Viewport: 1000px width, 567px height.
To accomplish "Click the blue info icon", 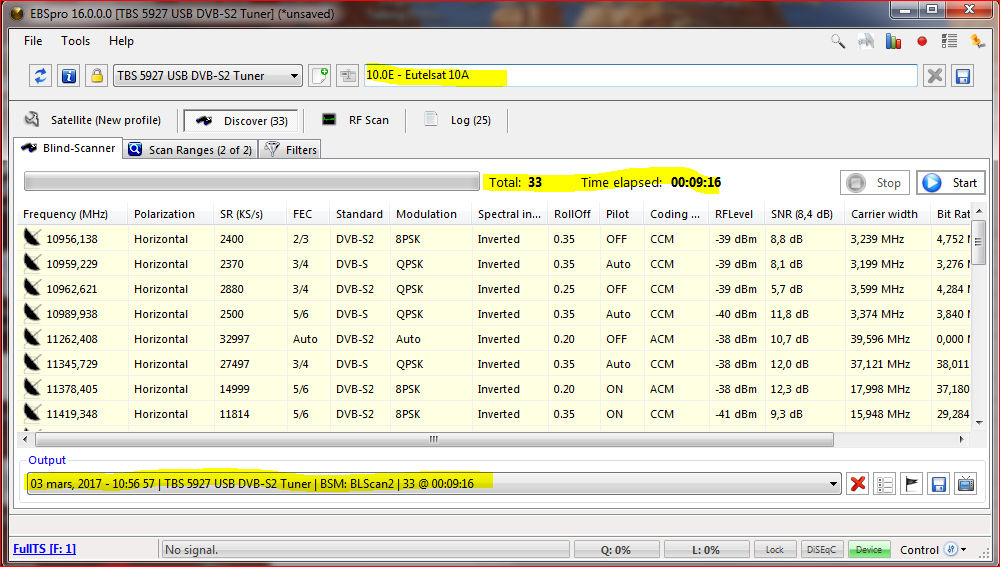I will click(x=68, y=76).
